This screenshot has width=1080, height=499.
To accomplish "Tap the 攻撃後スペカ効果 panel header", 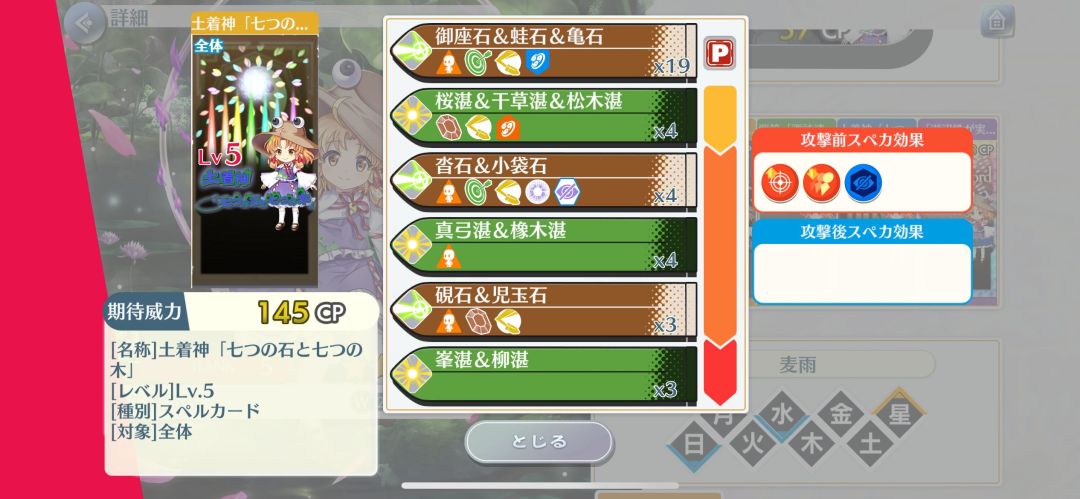I will (862, 232).
